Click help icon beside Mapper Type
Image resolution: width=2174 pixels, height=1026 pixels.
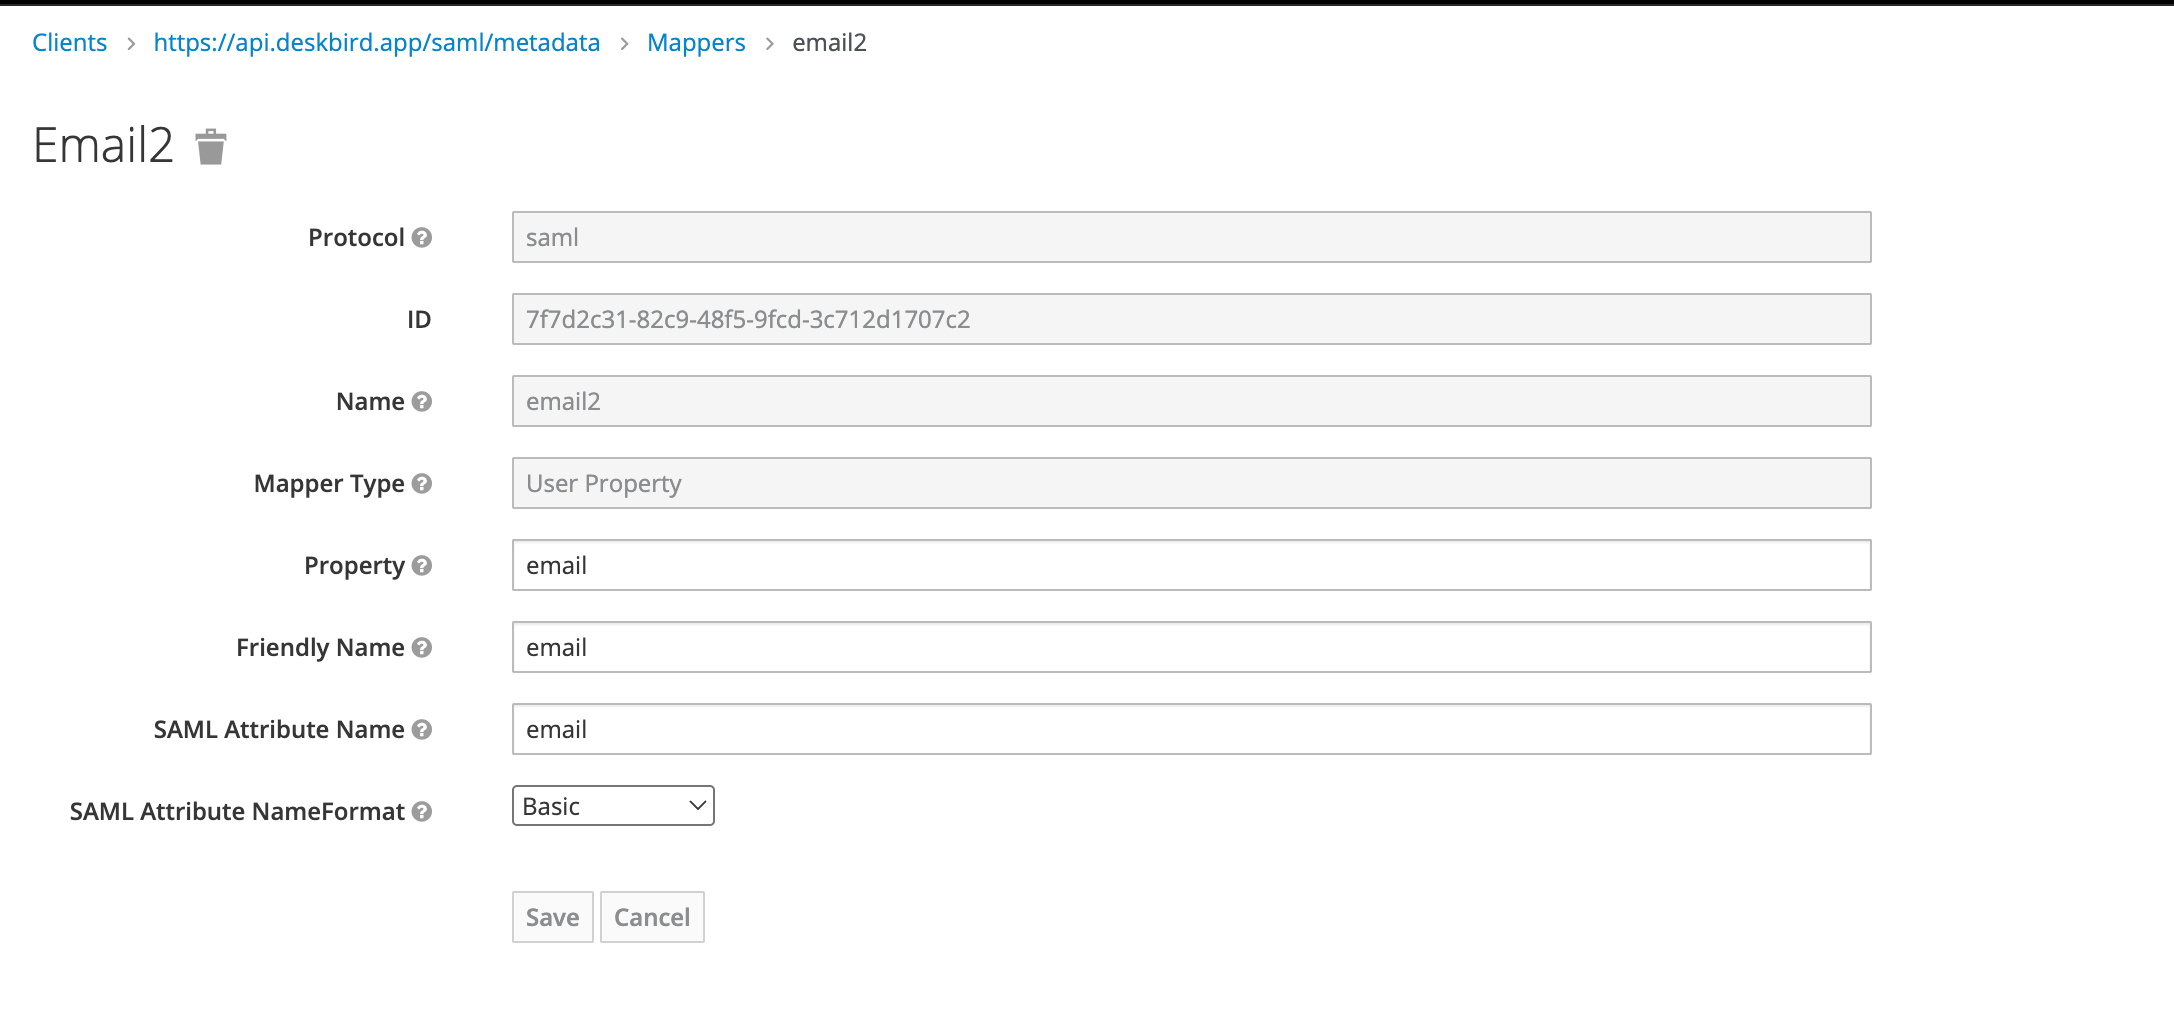(x=422, y=483)
